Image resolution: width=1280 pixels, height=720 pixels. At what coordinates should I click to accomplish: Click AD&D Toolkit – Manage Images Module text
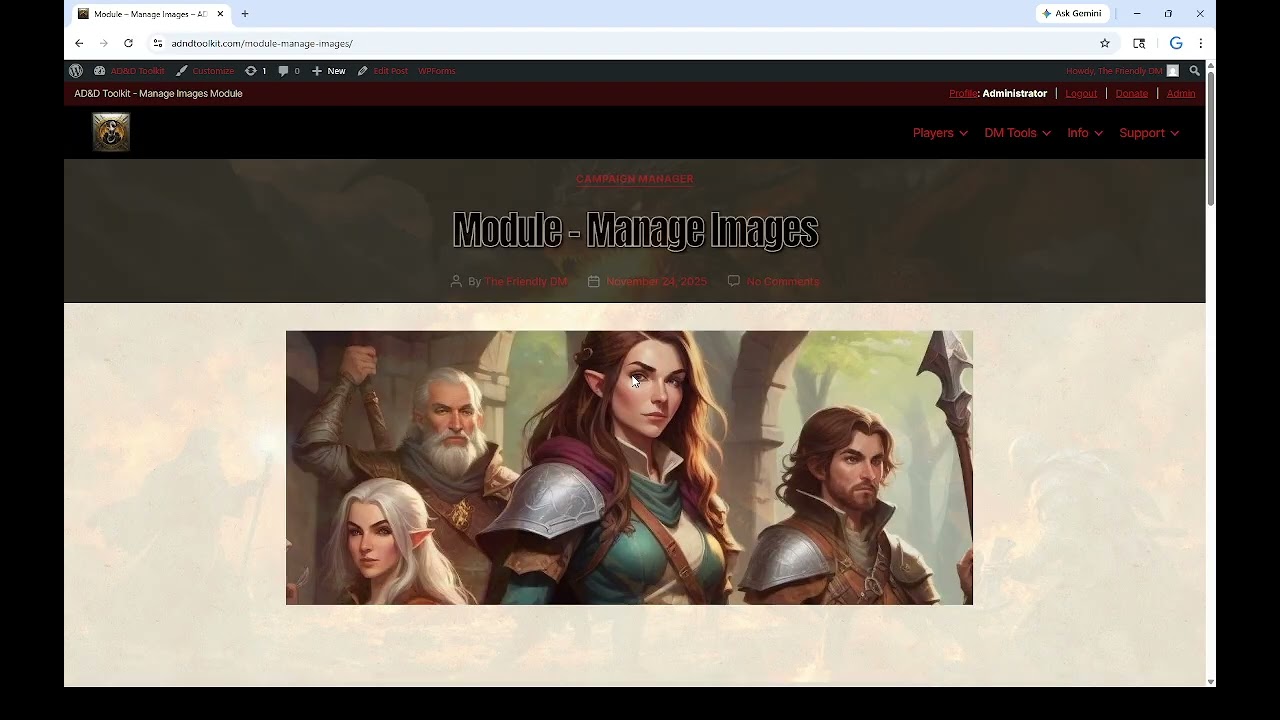(158, 93)
